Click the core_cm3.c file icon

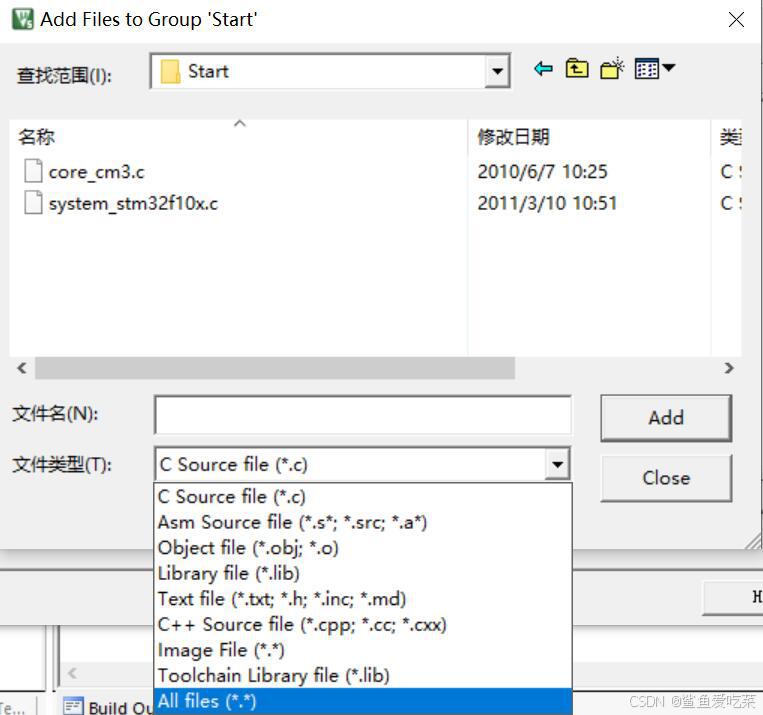[33, 171]
